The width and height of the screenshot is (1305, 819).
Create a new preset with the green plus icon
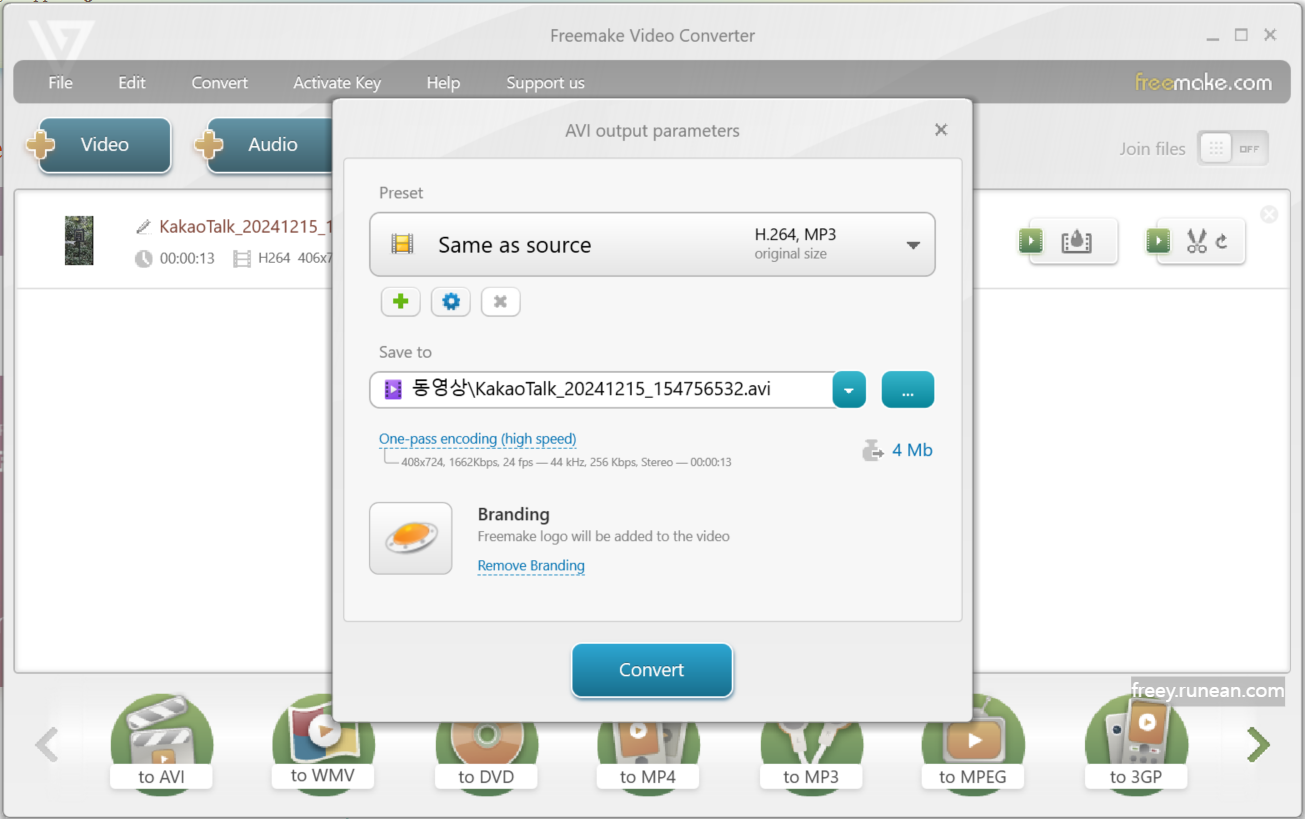coord(400,301)
